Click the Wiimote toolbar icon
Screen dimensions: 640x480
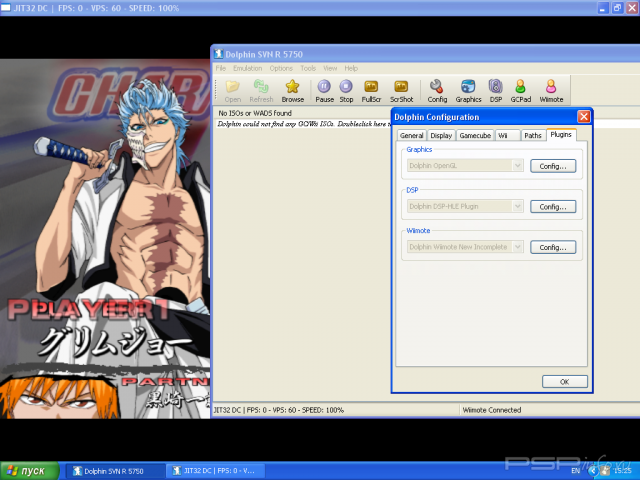(x=551, y=87)
